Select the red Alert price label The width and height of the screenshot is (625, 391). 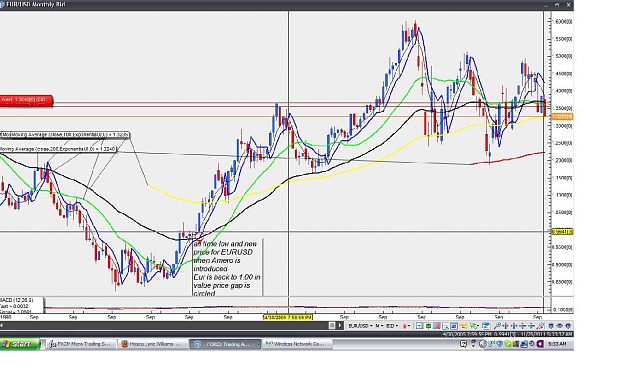pyautogui.click(x=26, y=100)
